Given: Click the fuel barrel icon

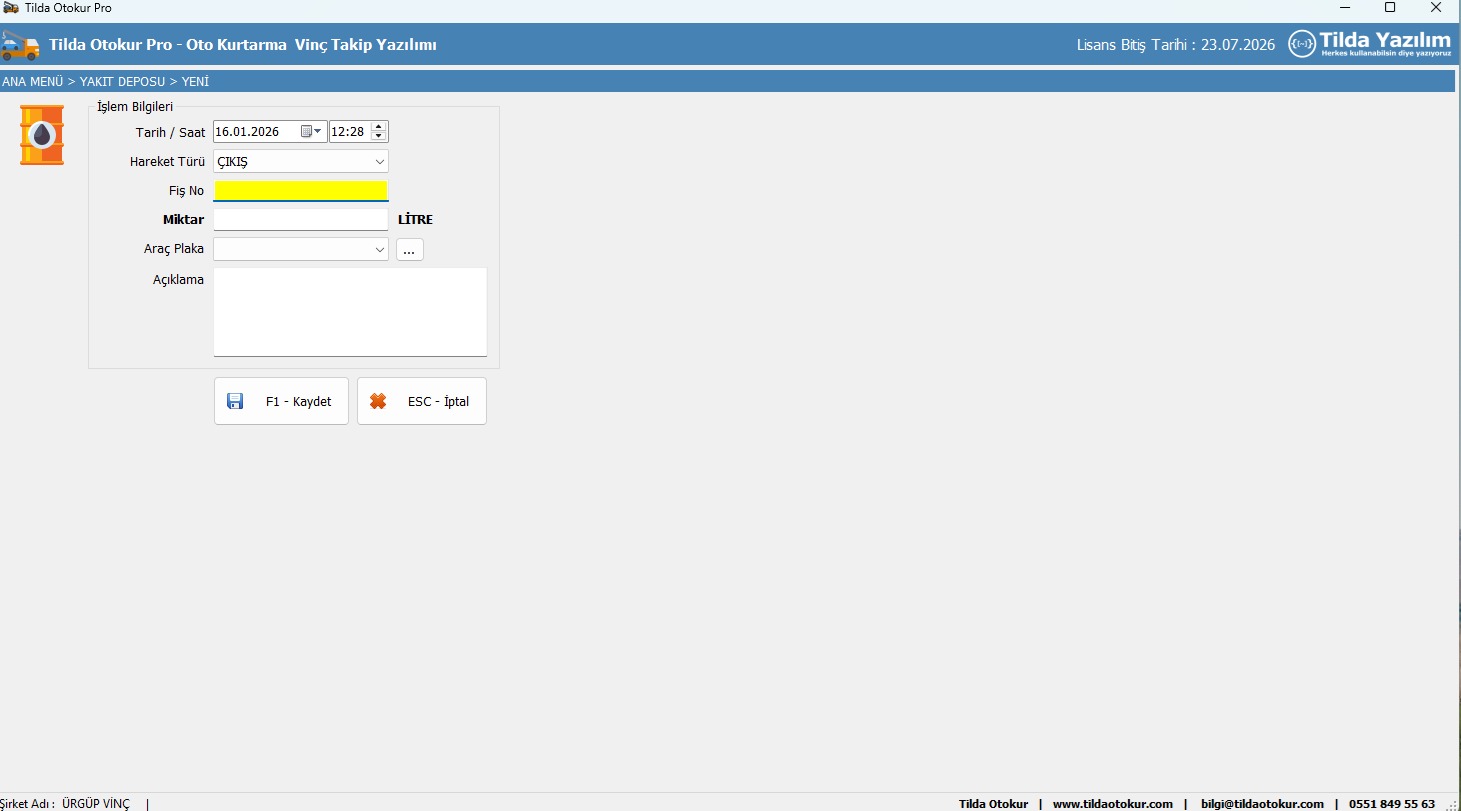Looking at the screenshot, I should (x=42, y=135).
